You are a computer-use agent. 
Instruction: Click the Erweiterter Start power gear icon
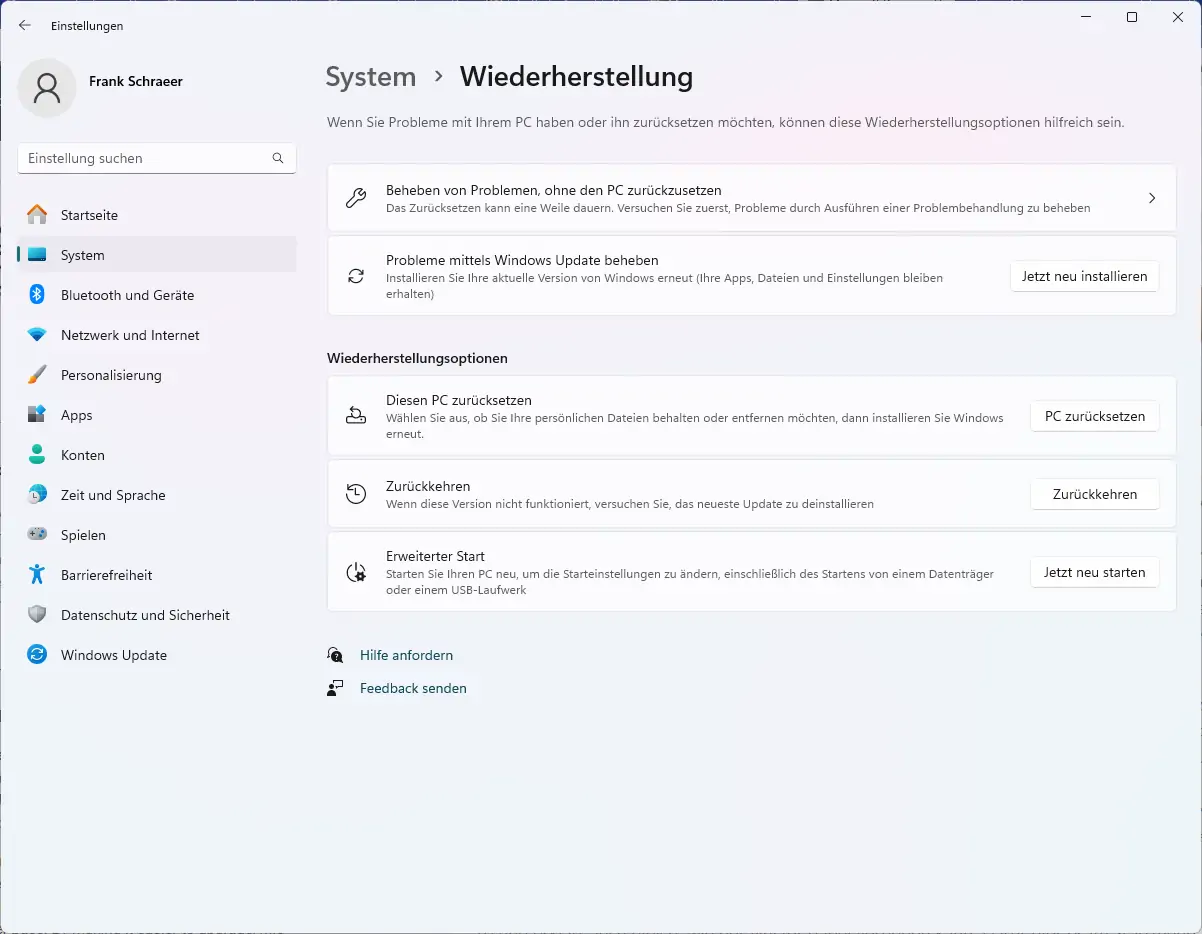(x=356, y=572)
